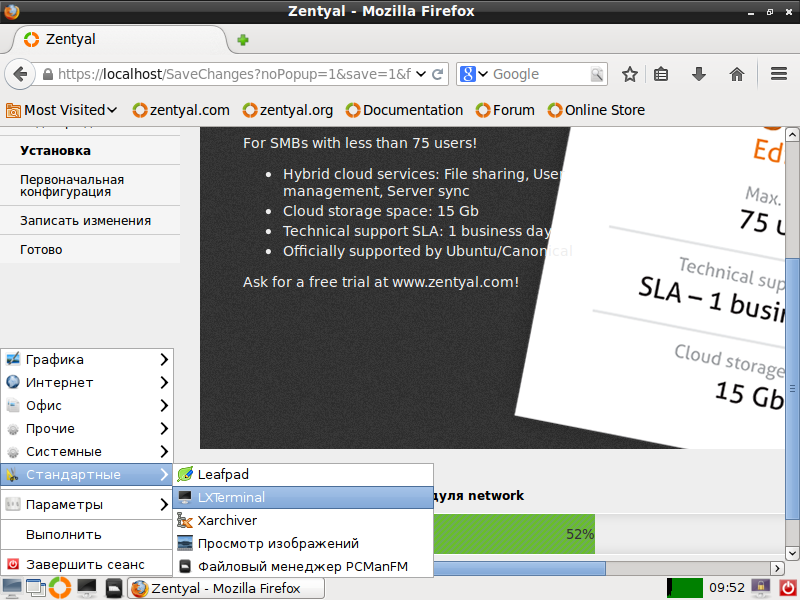Open the LXDE start menu icon in the taskbar
Screen dimensions: 800x600
coord(11,588)
